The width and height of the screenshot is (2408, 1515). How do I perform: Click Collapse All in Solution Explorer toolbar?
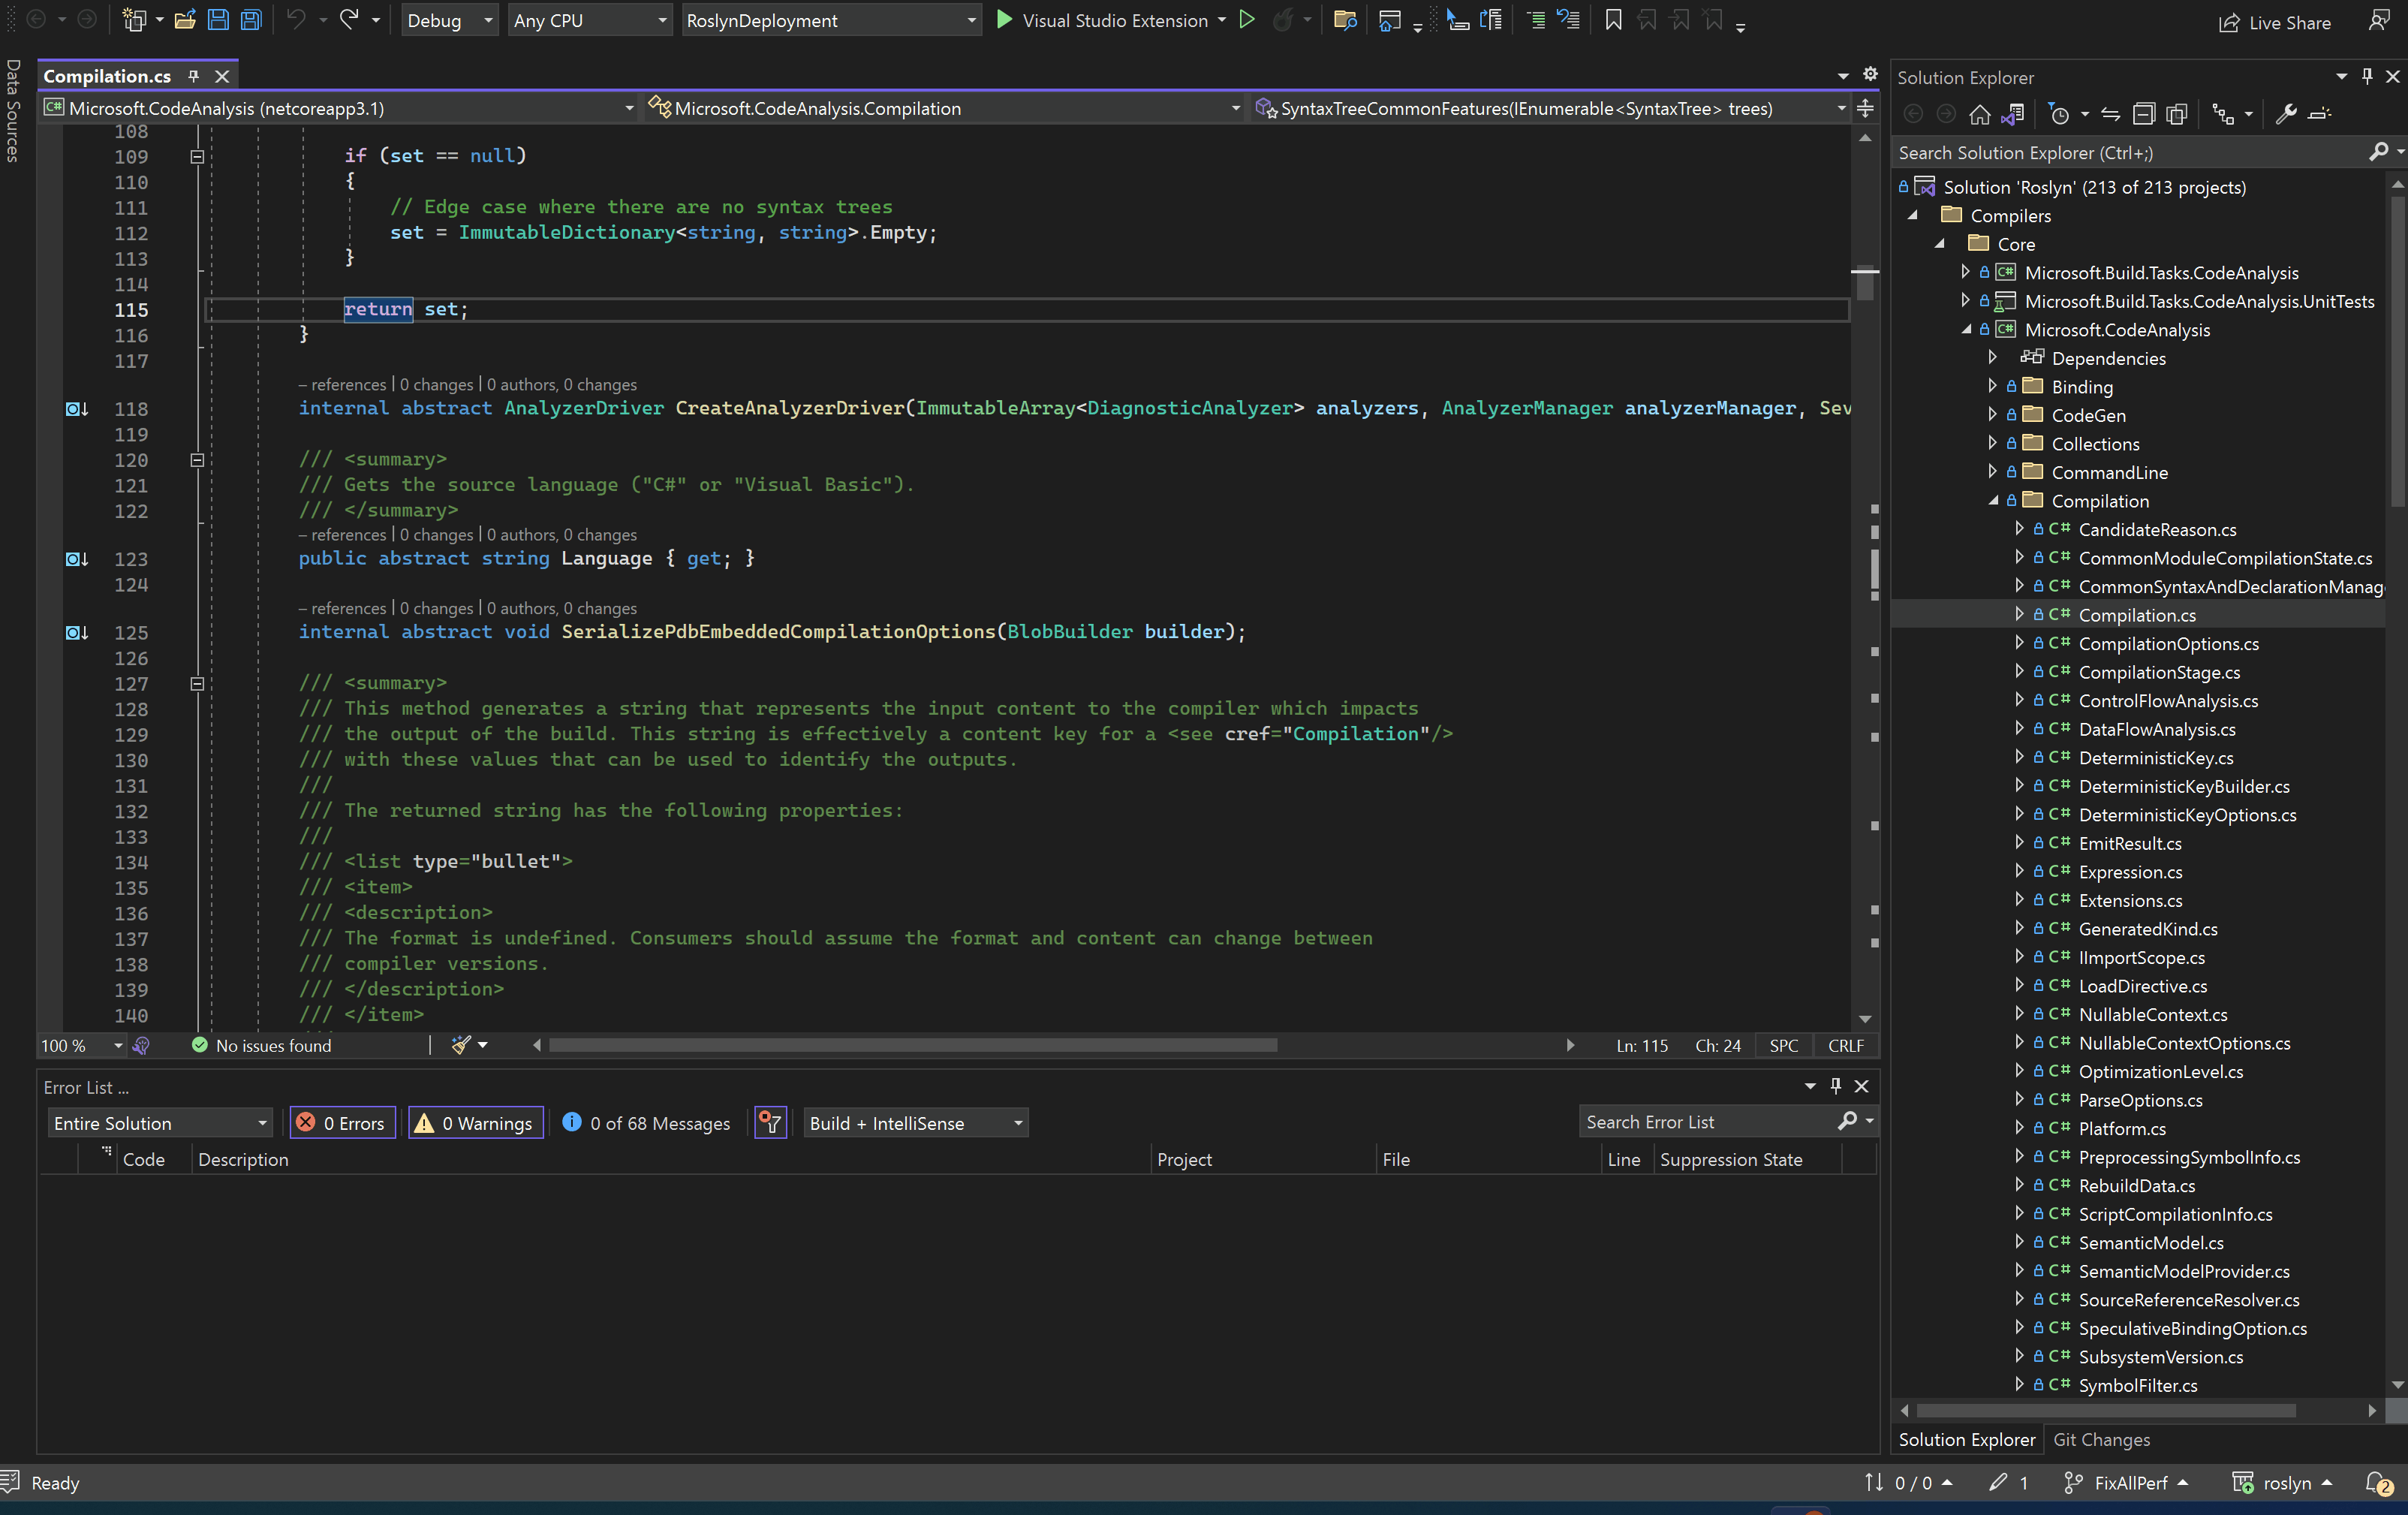pos(2143,115)
